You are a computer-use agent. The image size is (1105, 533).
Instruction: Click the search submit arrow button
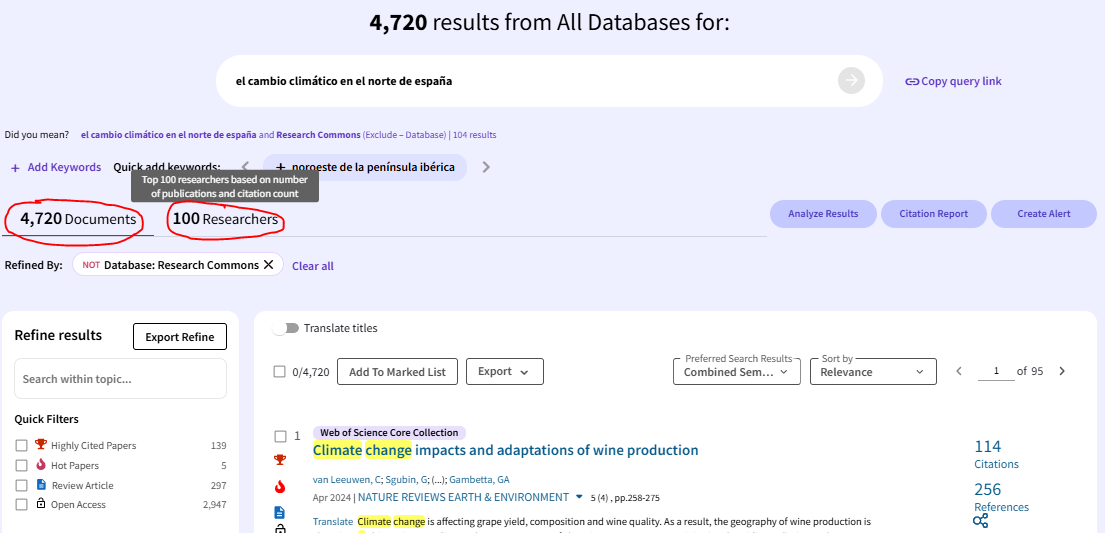click(851, 81)
